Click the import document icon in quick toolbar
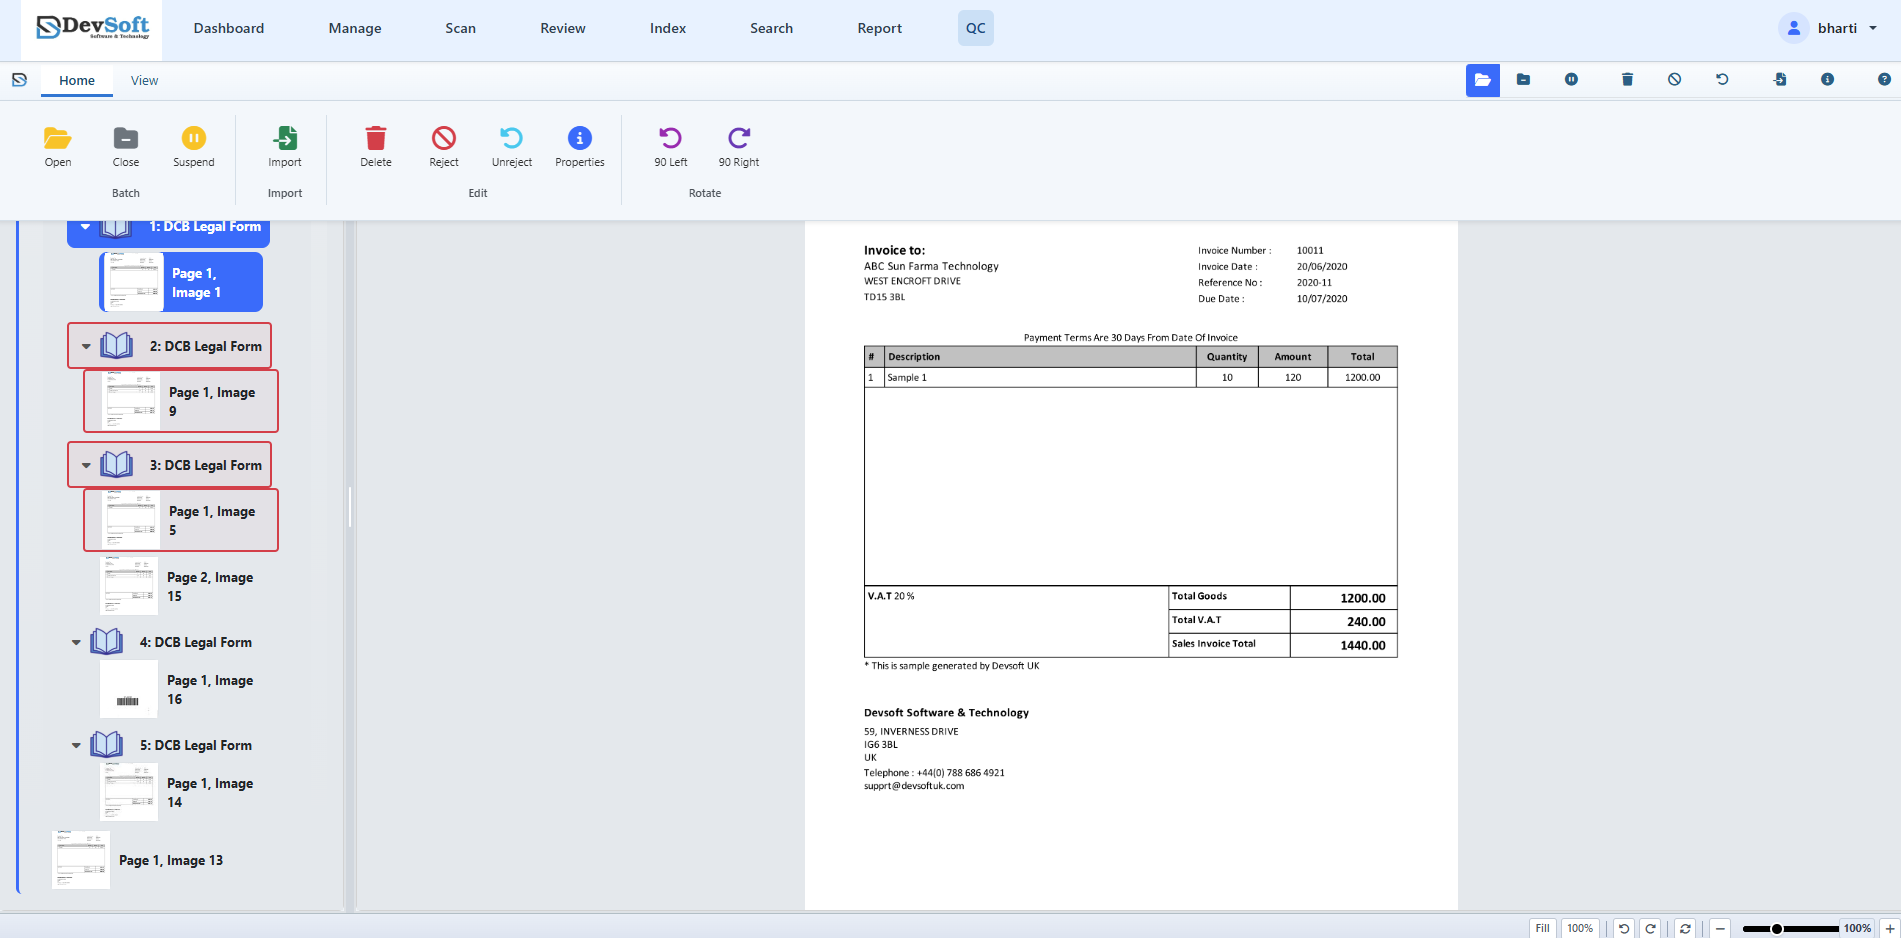 pyautogui.click(x=1780, y=80)
